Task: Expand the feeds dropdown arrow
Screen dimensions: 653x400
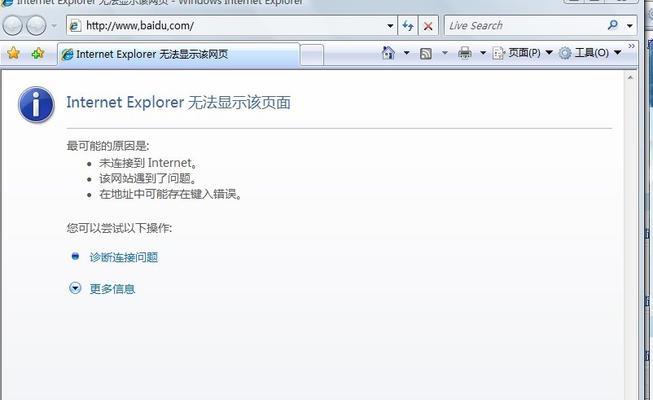Action: (x=445, y=53)
